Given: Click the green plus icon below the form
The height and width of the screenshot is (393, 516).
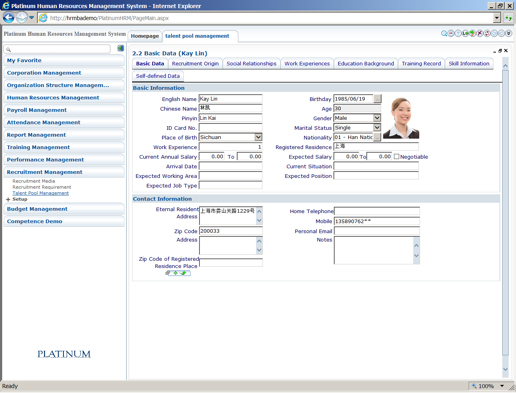Looking at the screenshot, I should (x=176, y=273).
